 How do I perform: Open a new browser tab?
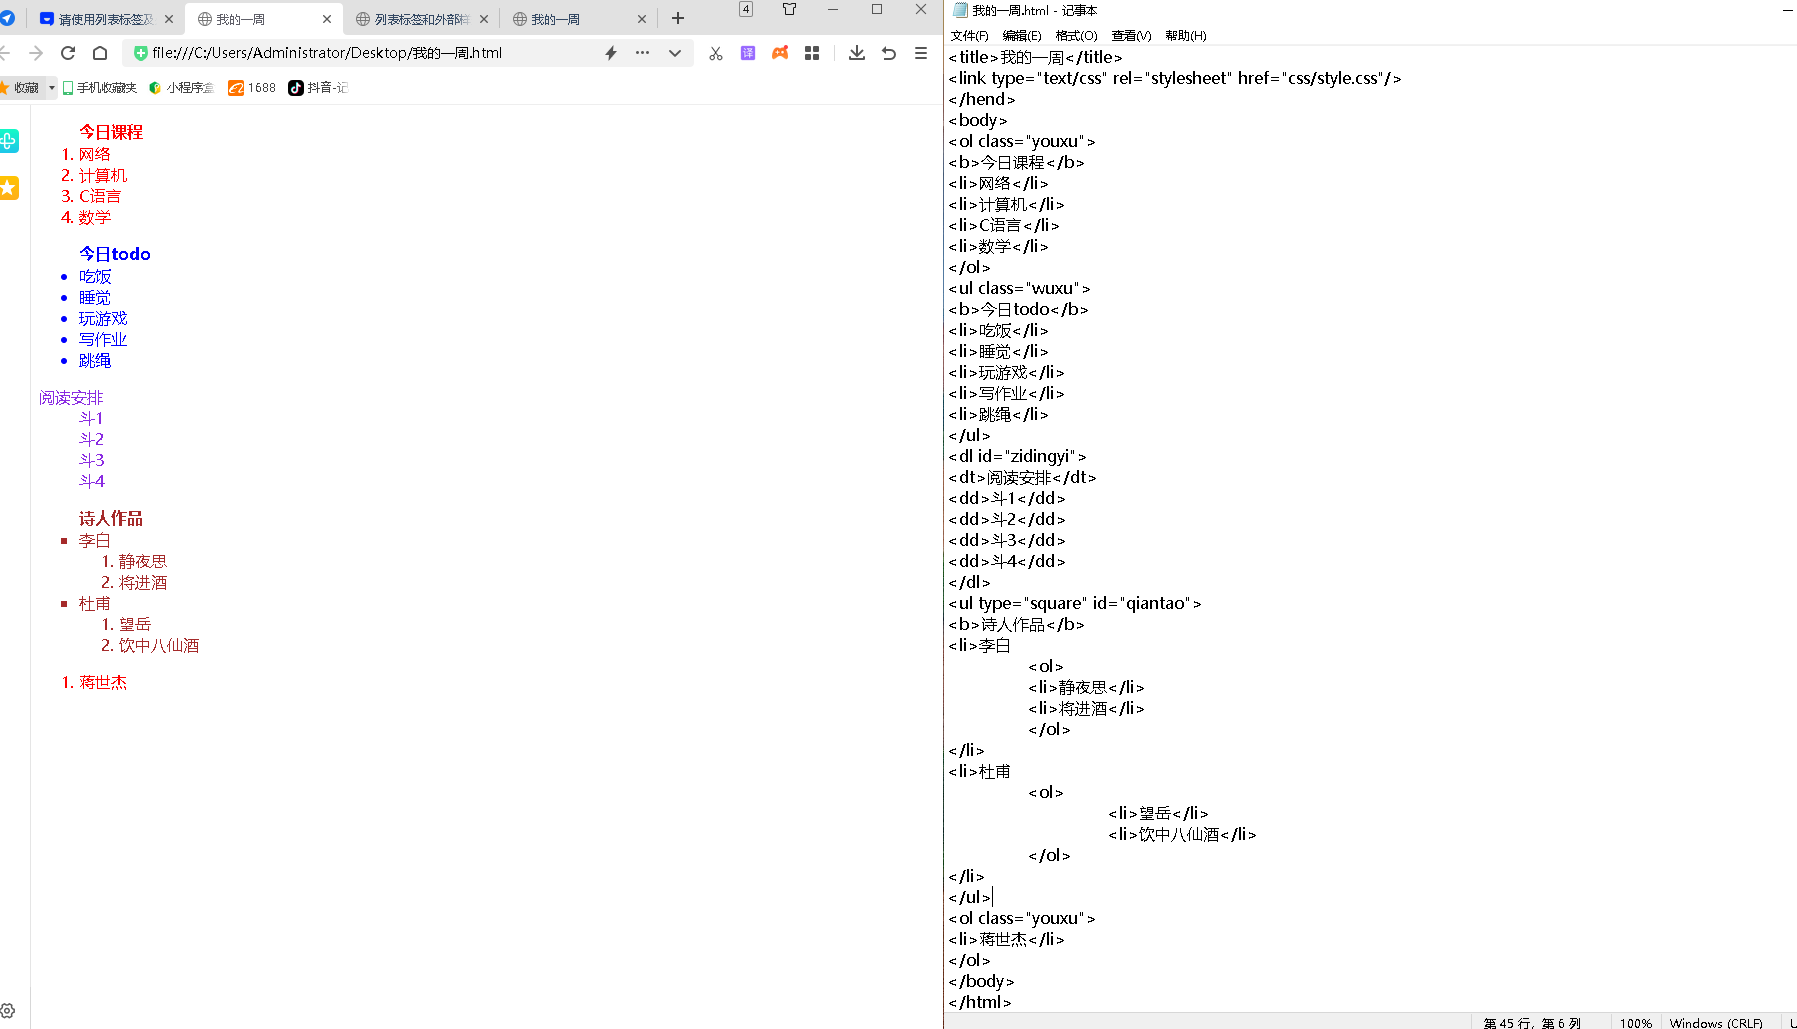(x=678, y=18)
